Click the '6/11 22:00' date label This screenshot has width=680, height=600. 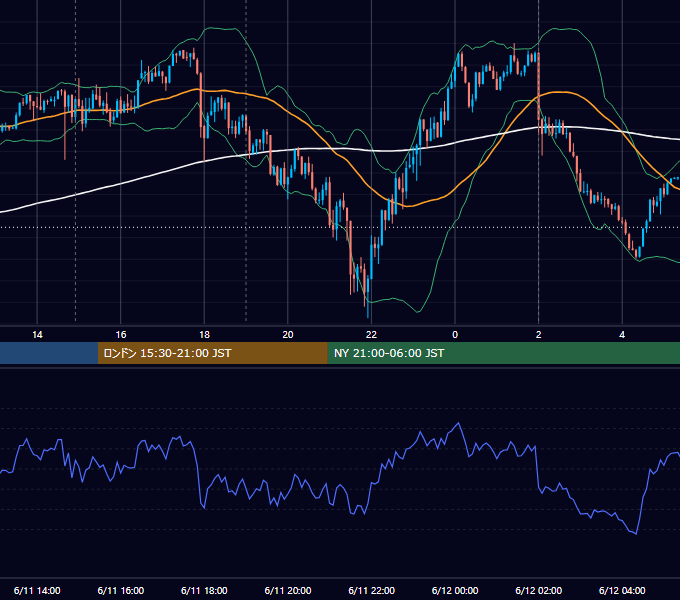[372, 590]
